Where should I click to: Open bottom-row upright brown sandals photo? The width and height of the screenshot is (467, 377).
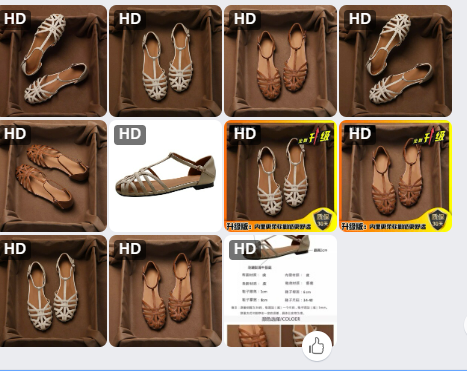point(165,291)
